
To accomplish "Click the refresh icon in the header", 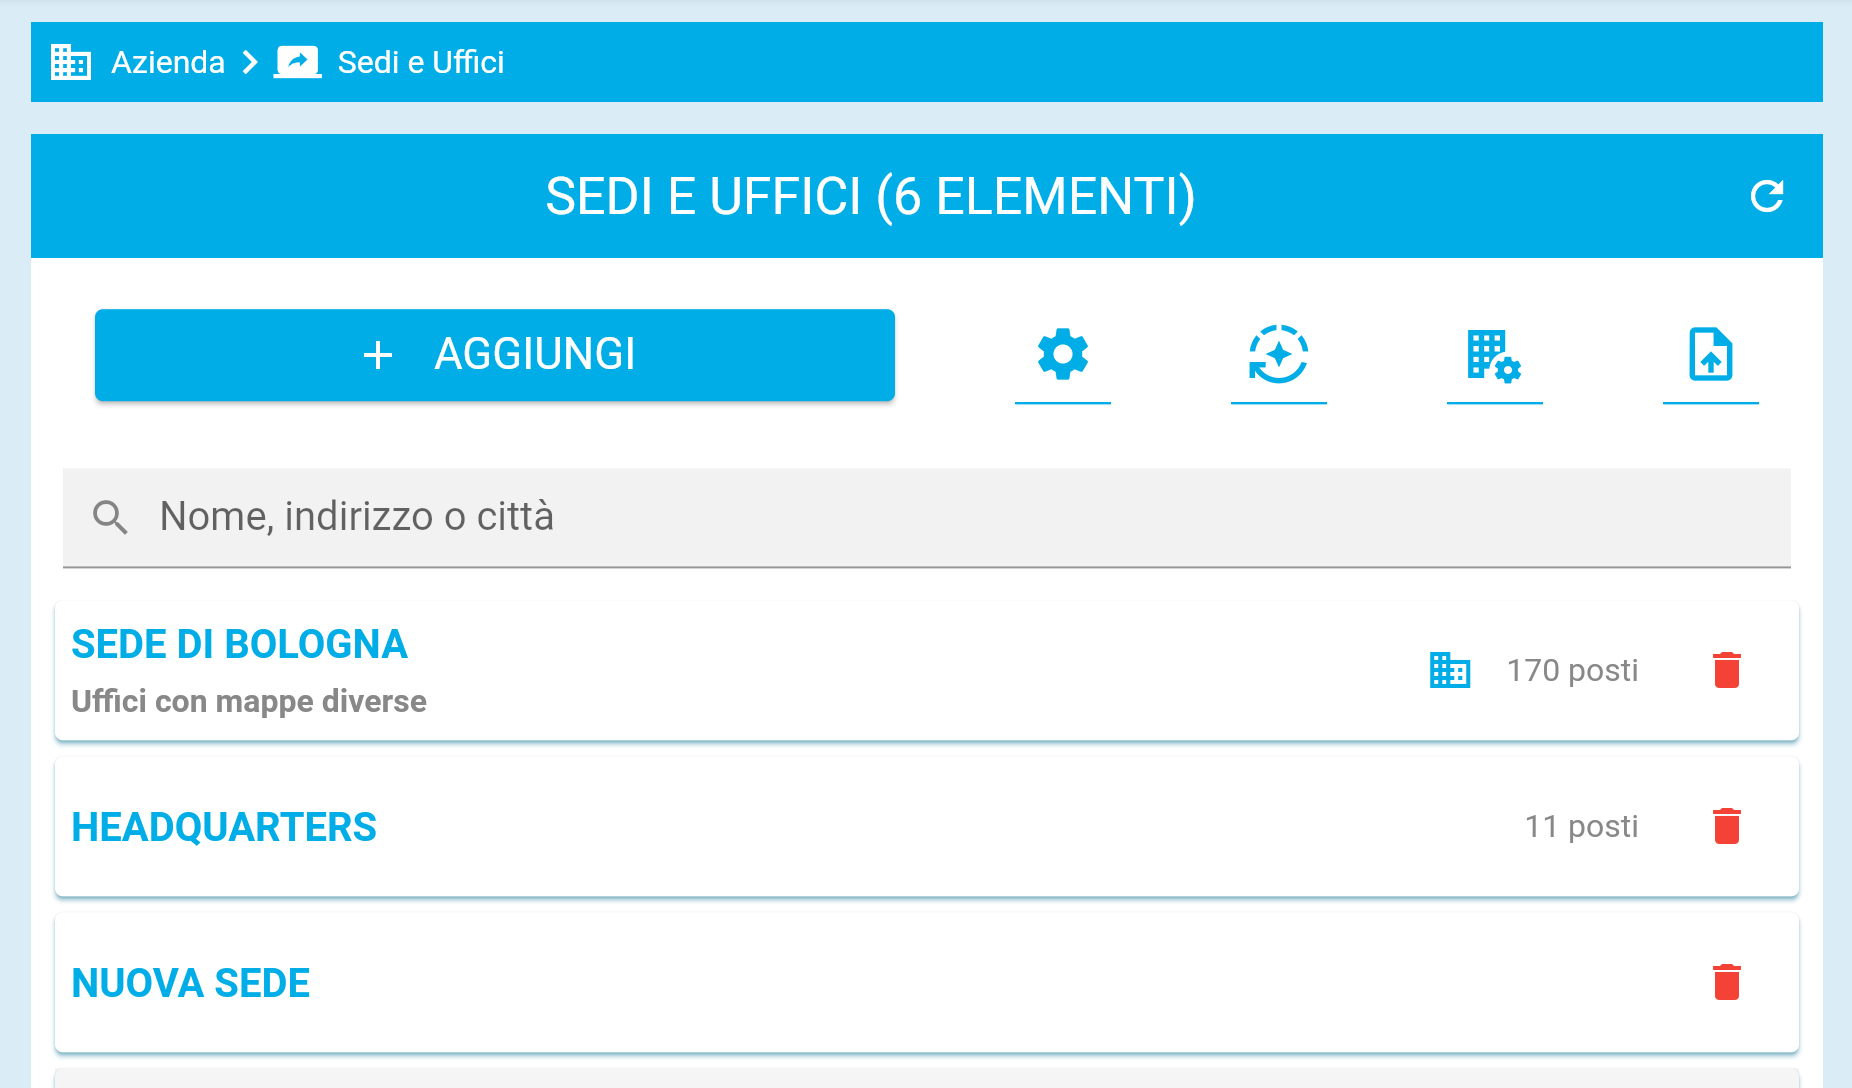I will click(1767, 196).
